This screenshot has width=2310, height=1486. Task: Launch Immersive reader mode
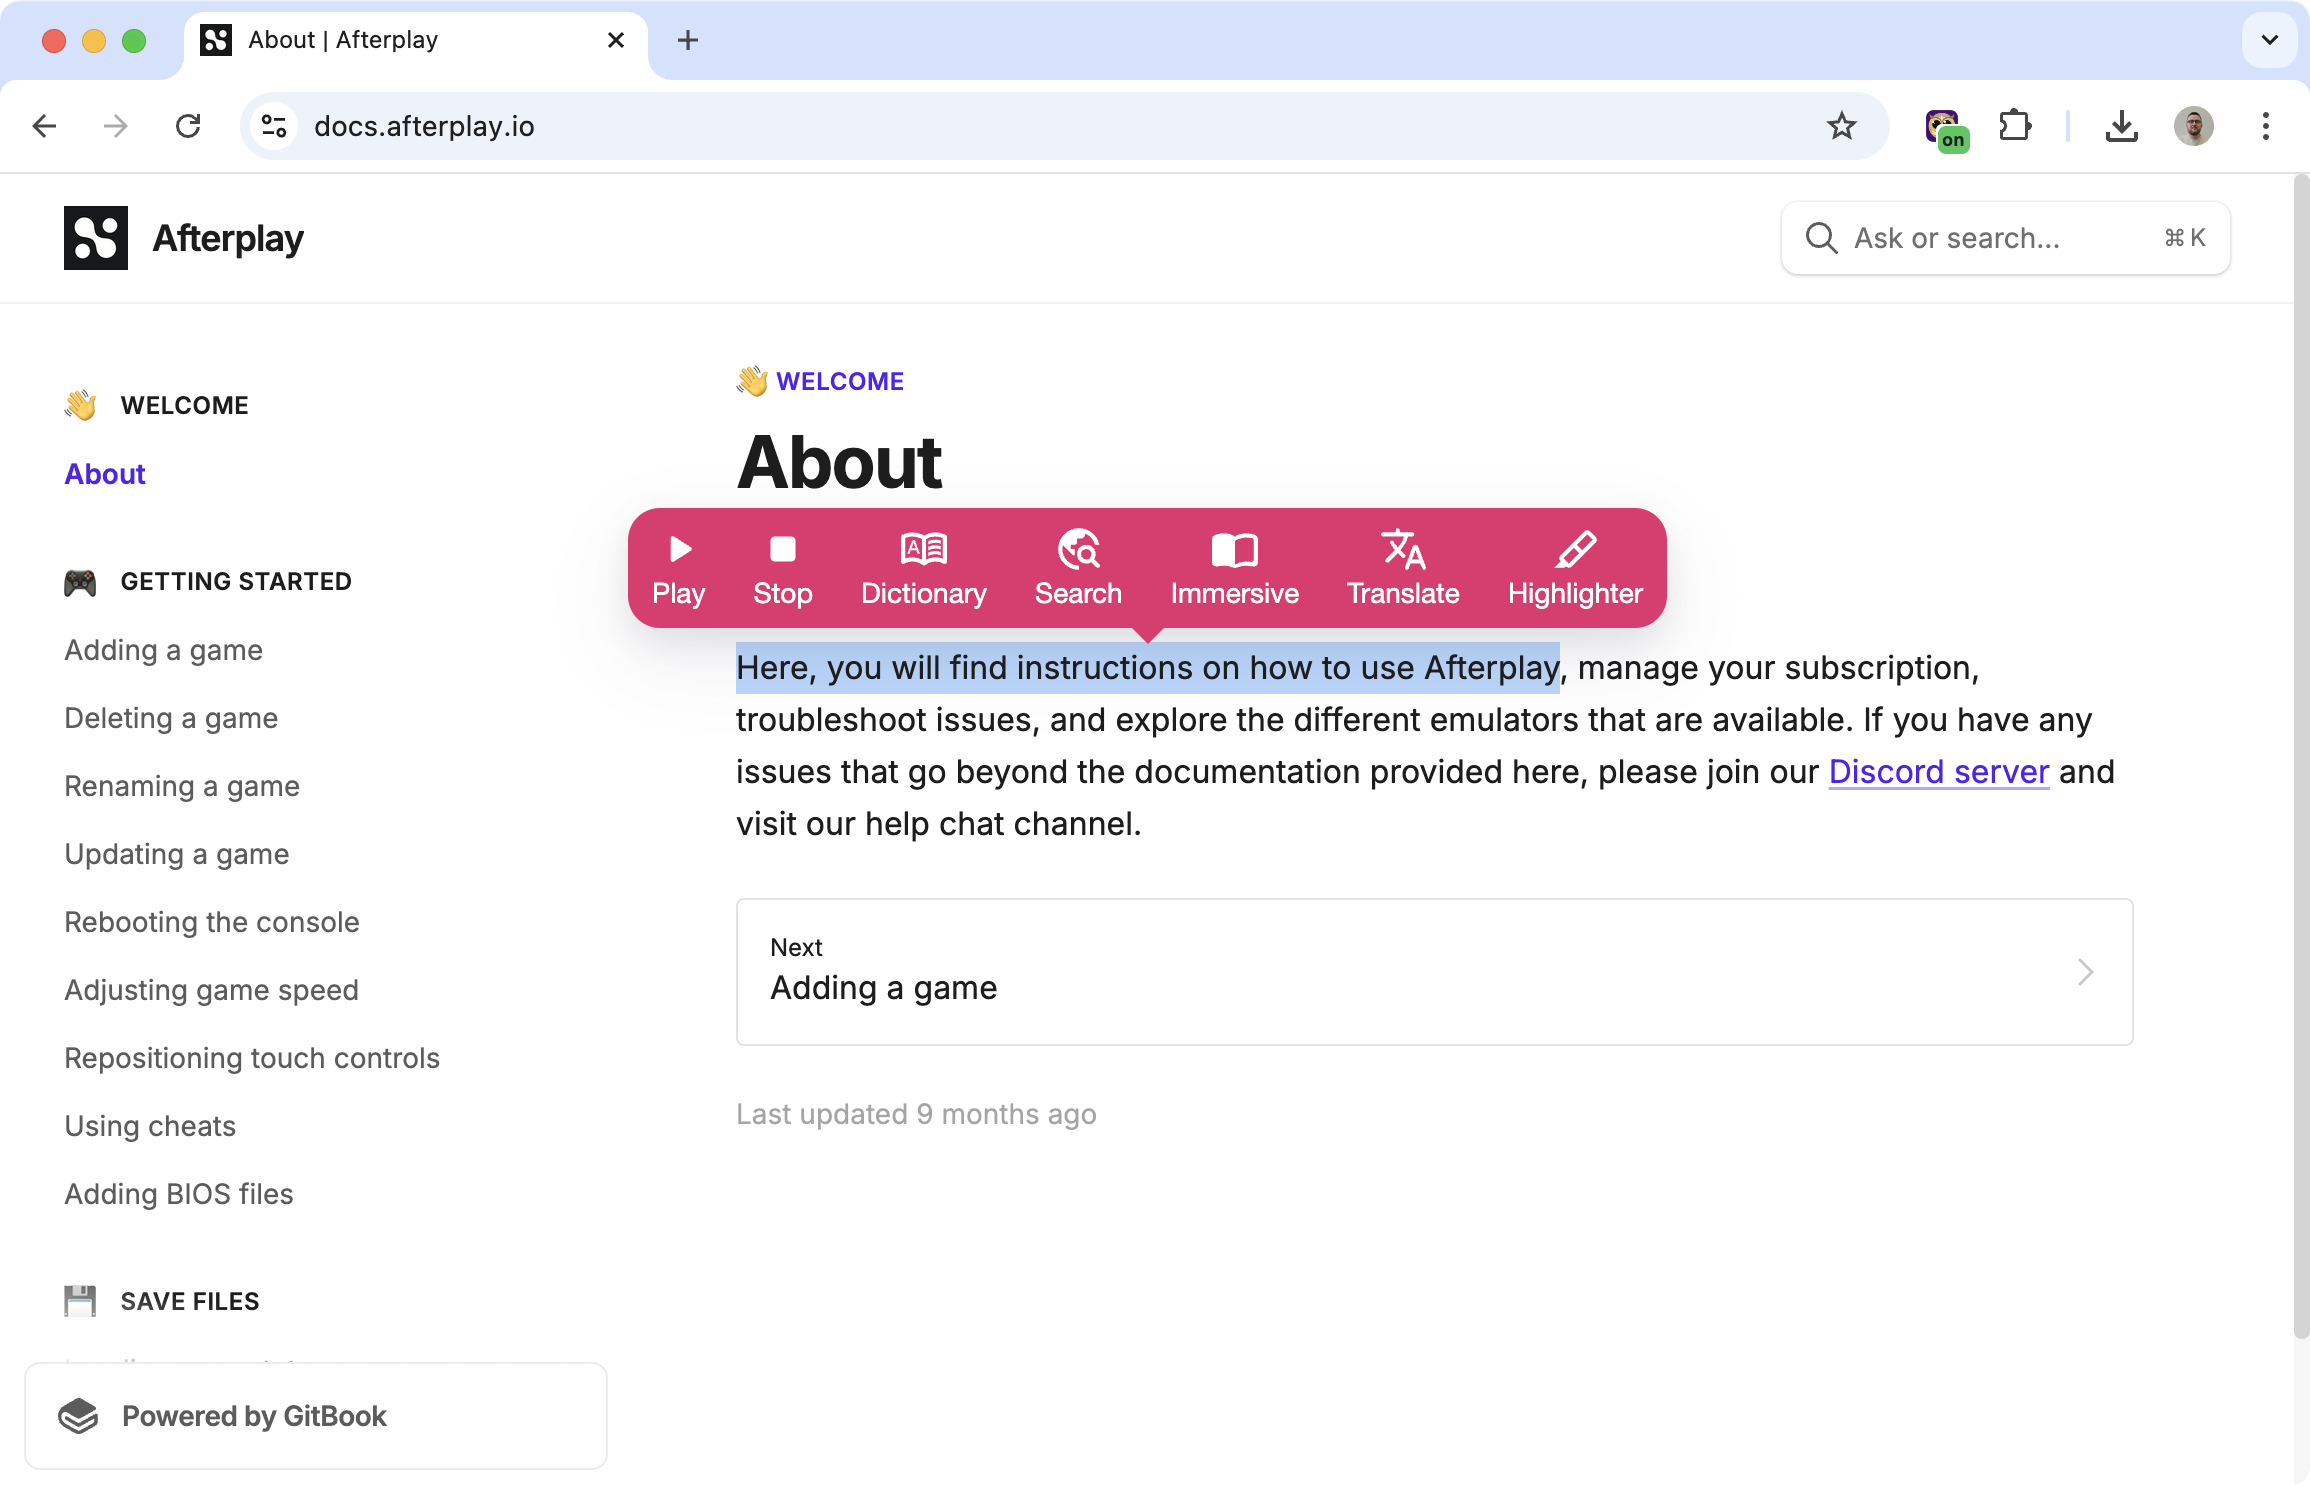click(1234, 569)
